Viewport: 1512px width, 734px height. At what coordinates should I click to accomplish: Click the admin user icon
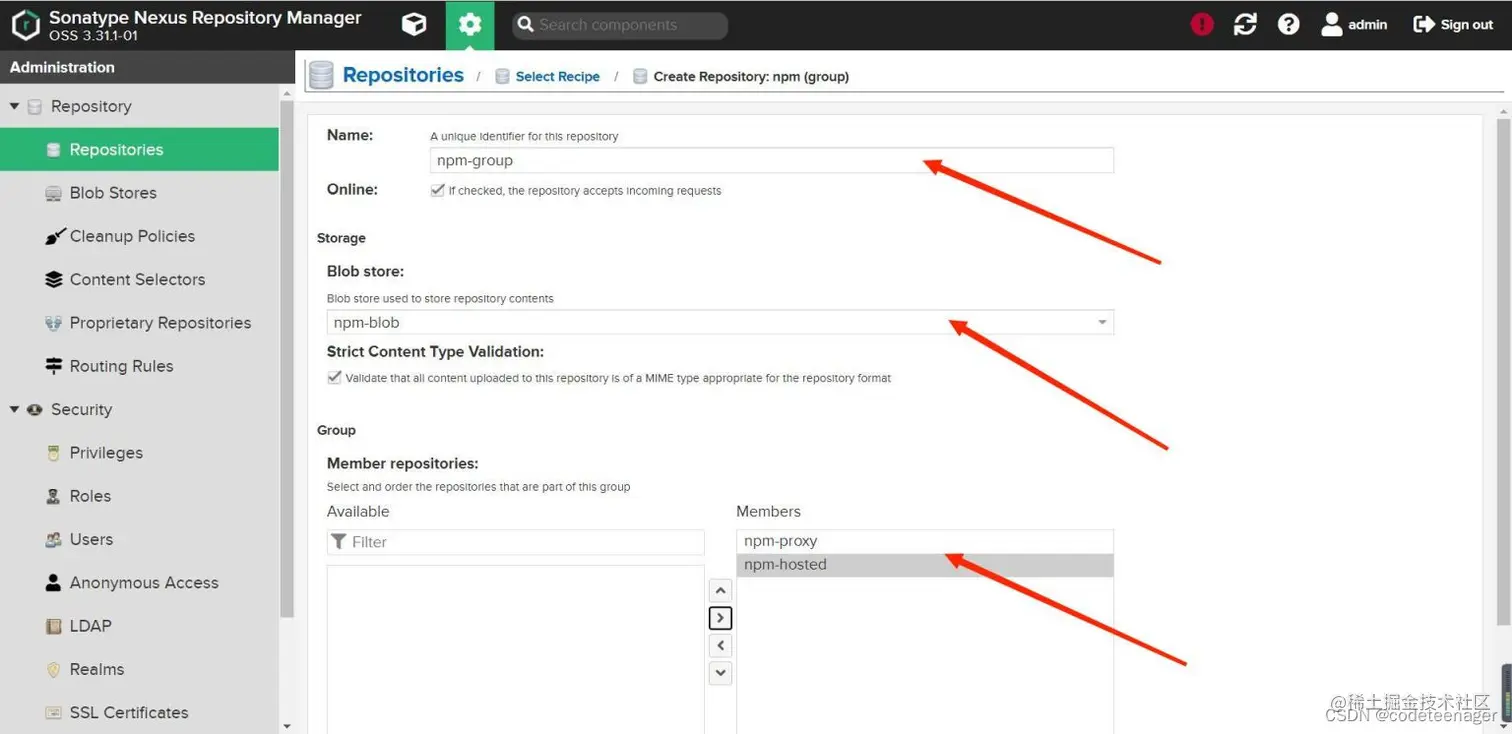(x=1332, y=25)
